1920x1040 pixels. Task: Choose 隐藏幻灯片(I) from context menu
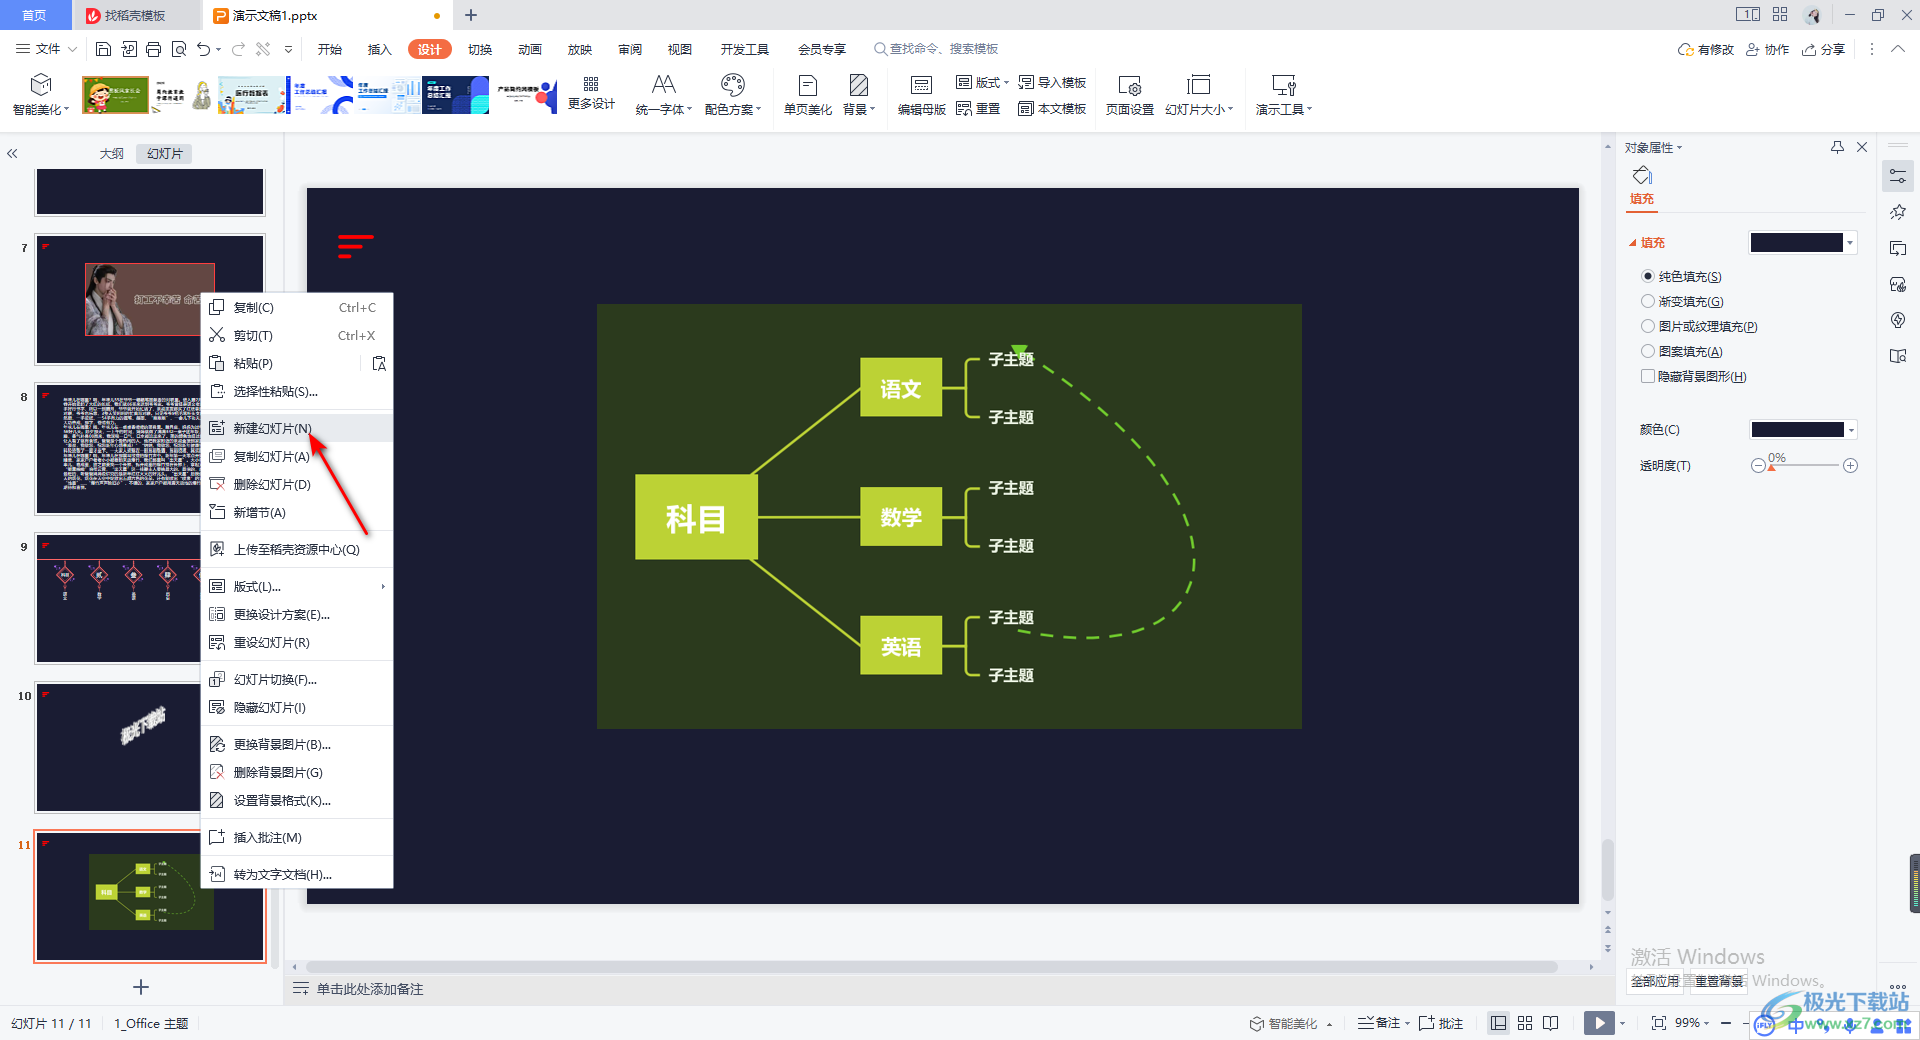tap(297, 707)
